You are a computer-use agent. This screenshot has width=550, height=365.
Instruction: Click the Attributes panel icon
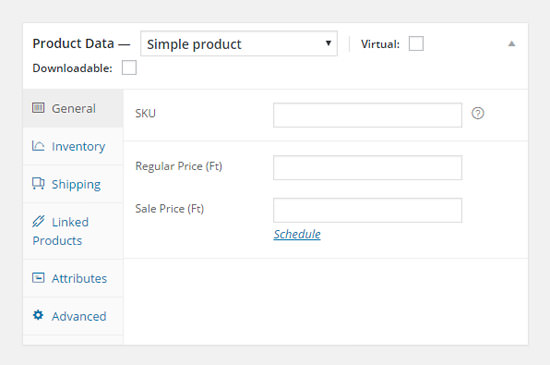tap(38, 278)
